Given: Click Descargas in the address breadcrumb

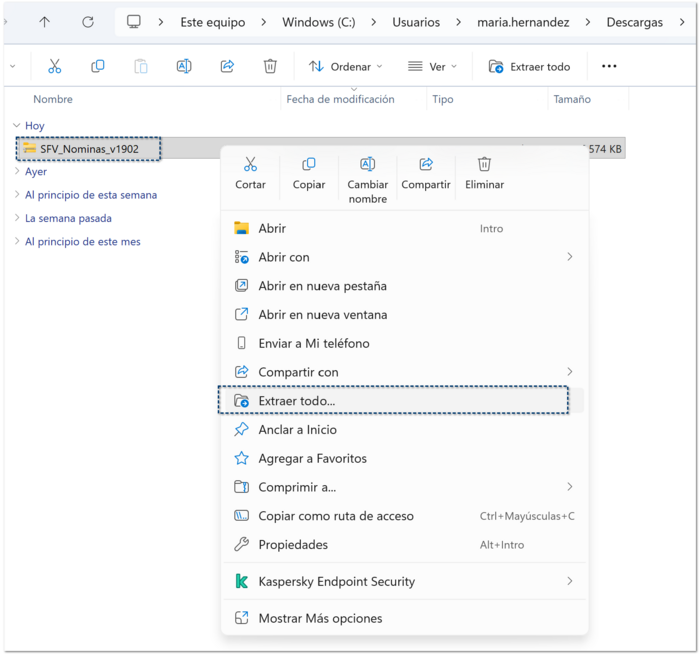Looking at the screenshot, I should (634, 22).
